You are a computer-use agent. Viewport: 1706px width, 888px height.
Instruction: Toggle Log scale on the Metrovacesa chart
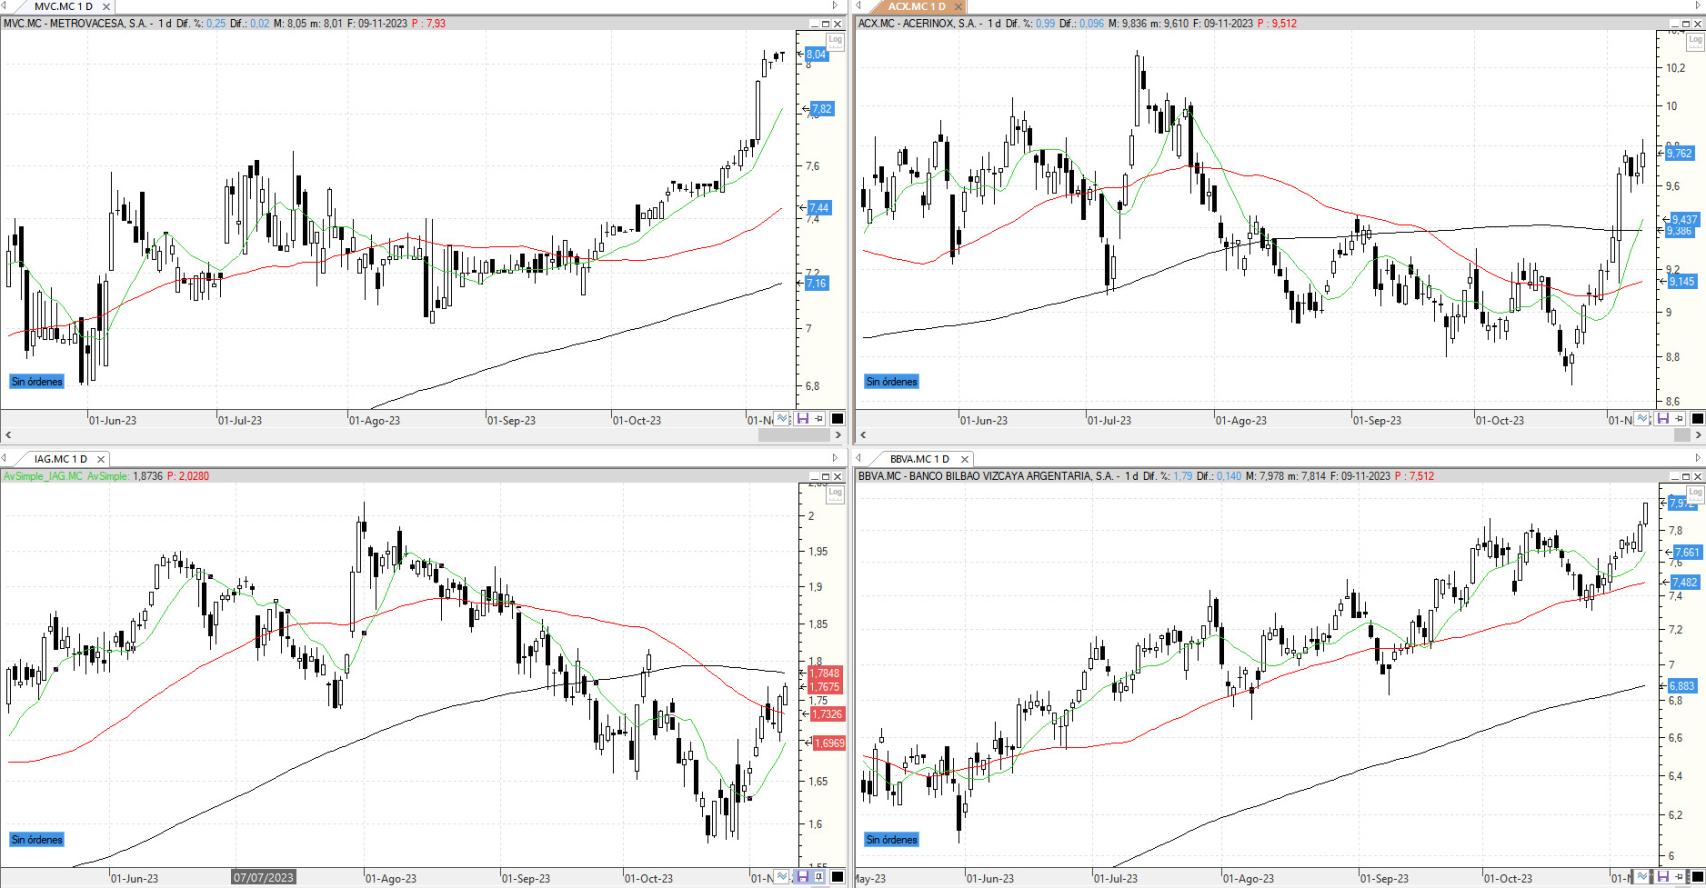coord(835,41)
